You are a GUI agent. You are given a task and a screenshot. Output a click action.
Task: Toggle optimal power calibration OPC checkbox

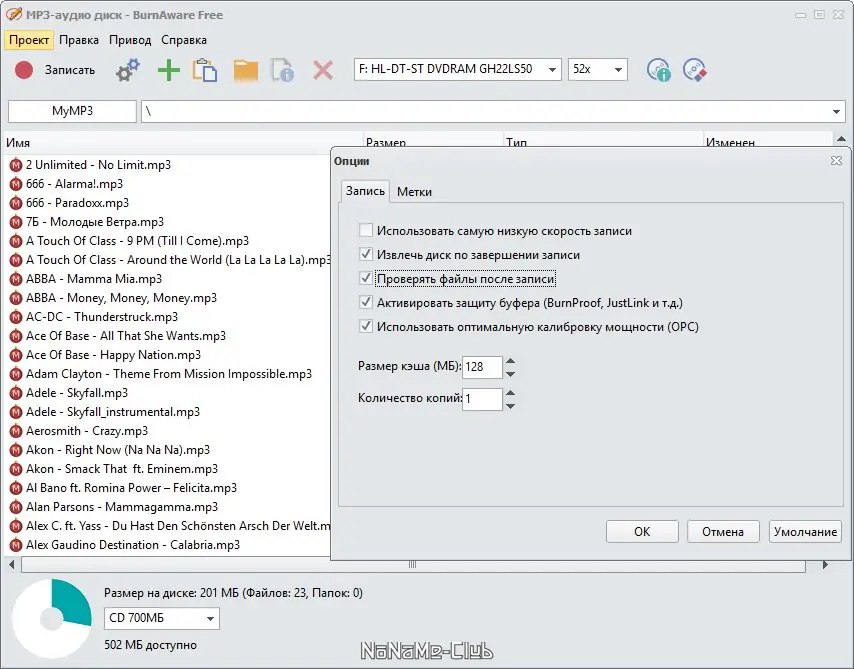[x=366, y=326]
